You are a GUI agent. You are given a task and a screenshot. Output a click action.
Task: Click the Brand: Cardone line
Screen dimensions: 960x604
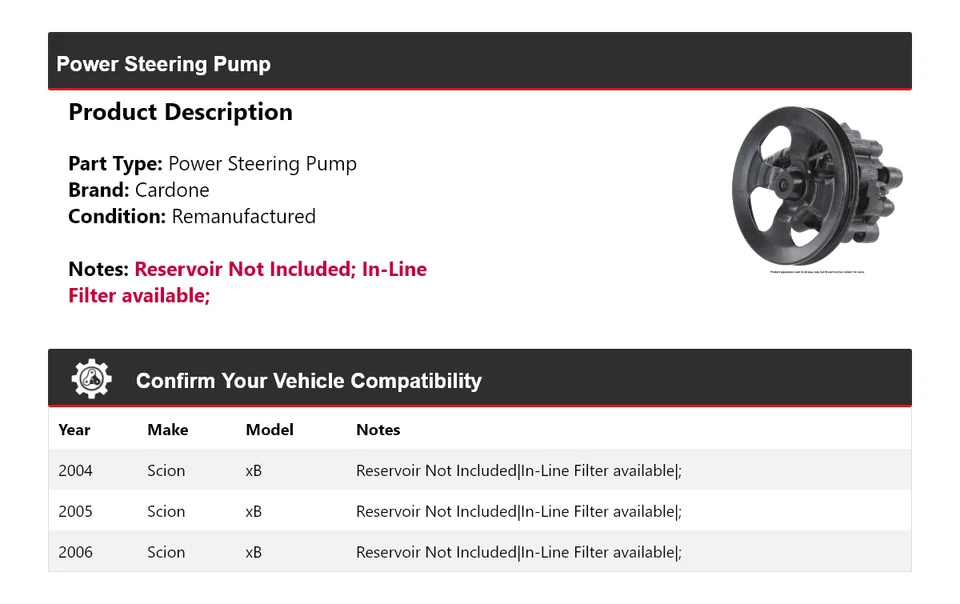(139, 190)
